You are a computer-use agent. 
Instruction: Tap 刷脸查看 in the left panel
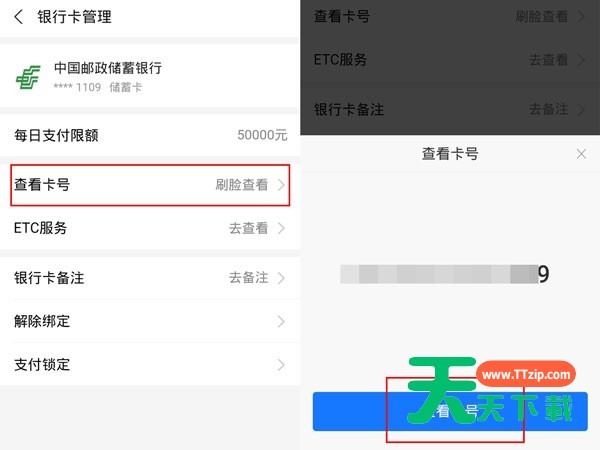(x=242, y=185)
